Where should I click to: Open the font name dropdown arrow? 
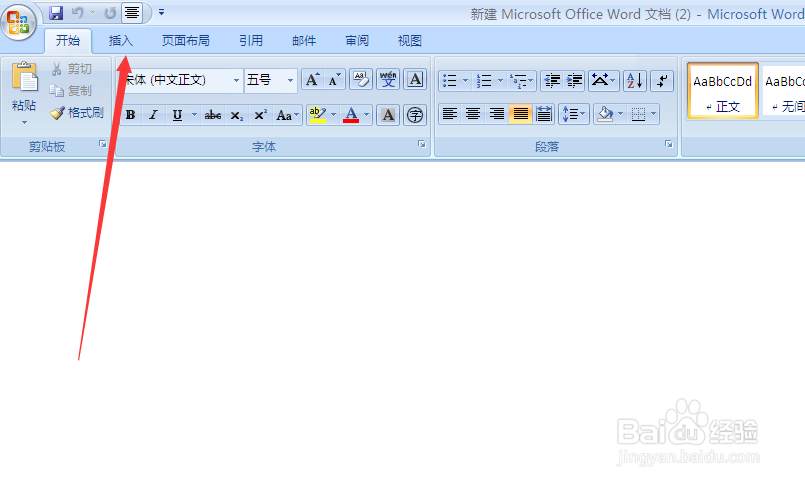point(236,81)
